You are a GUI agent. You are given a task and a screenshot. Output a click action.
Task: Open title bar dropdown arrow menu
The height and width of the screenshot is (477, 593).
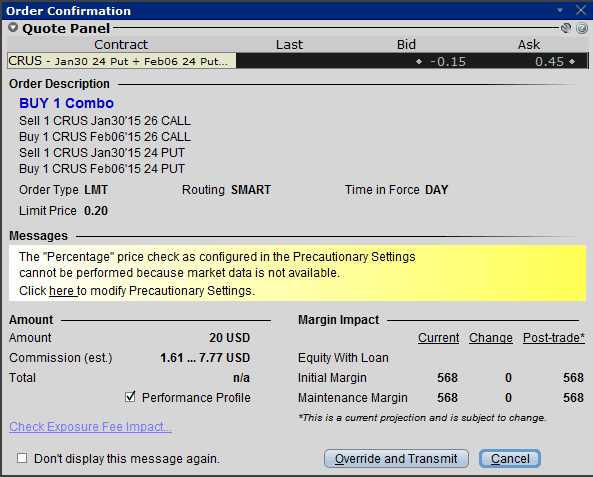coord(560,10)
